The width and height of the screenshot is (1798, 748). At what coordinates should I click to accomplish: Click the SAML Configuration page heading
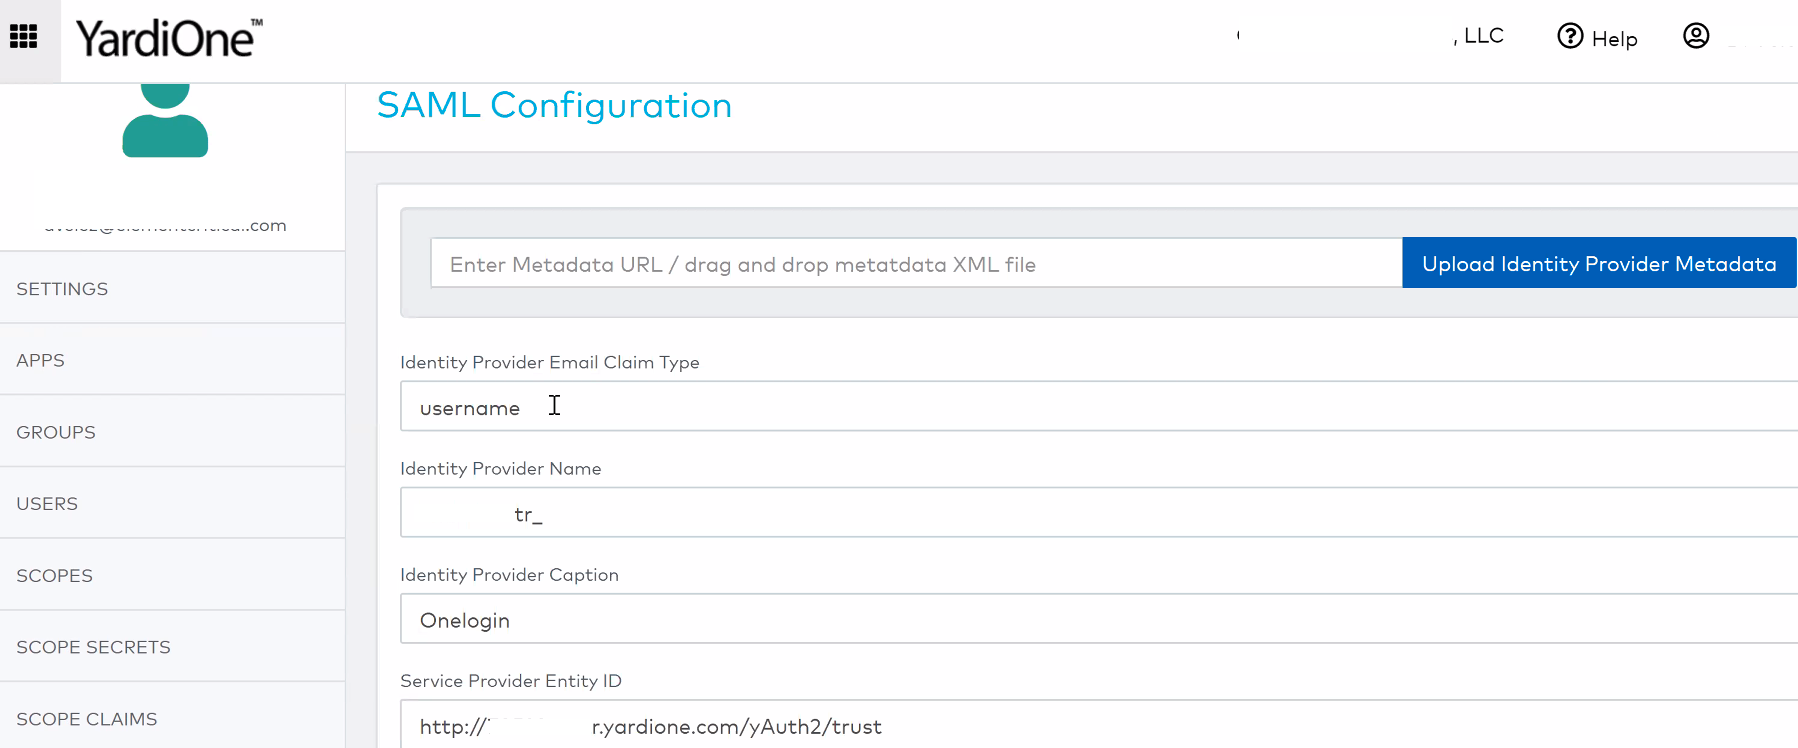554,105
